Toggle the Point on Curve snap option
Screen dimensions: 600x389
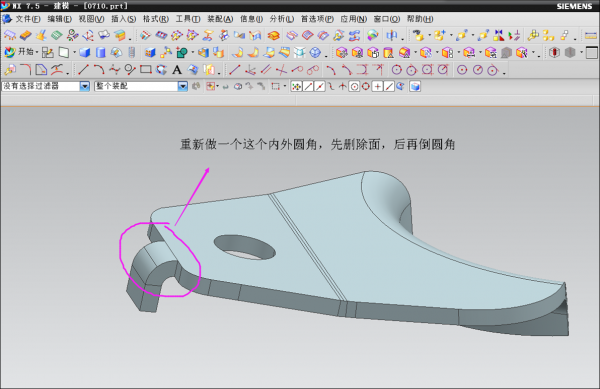tap(389, 86)
